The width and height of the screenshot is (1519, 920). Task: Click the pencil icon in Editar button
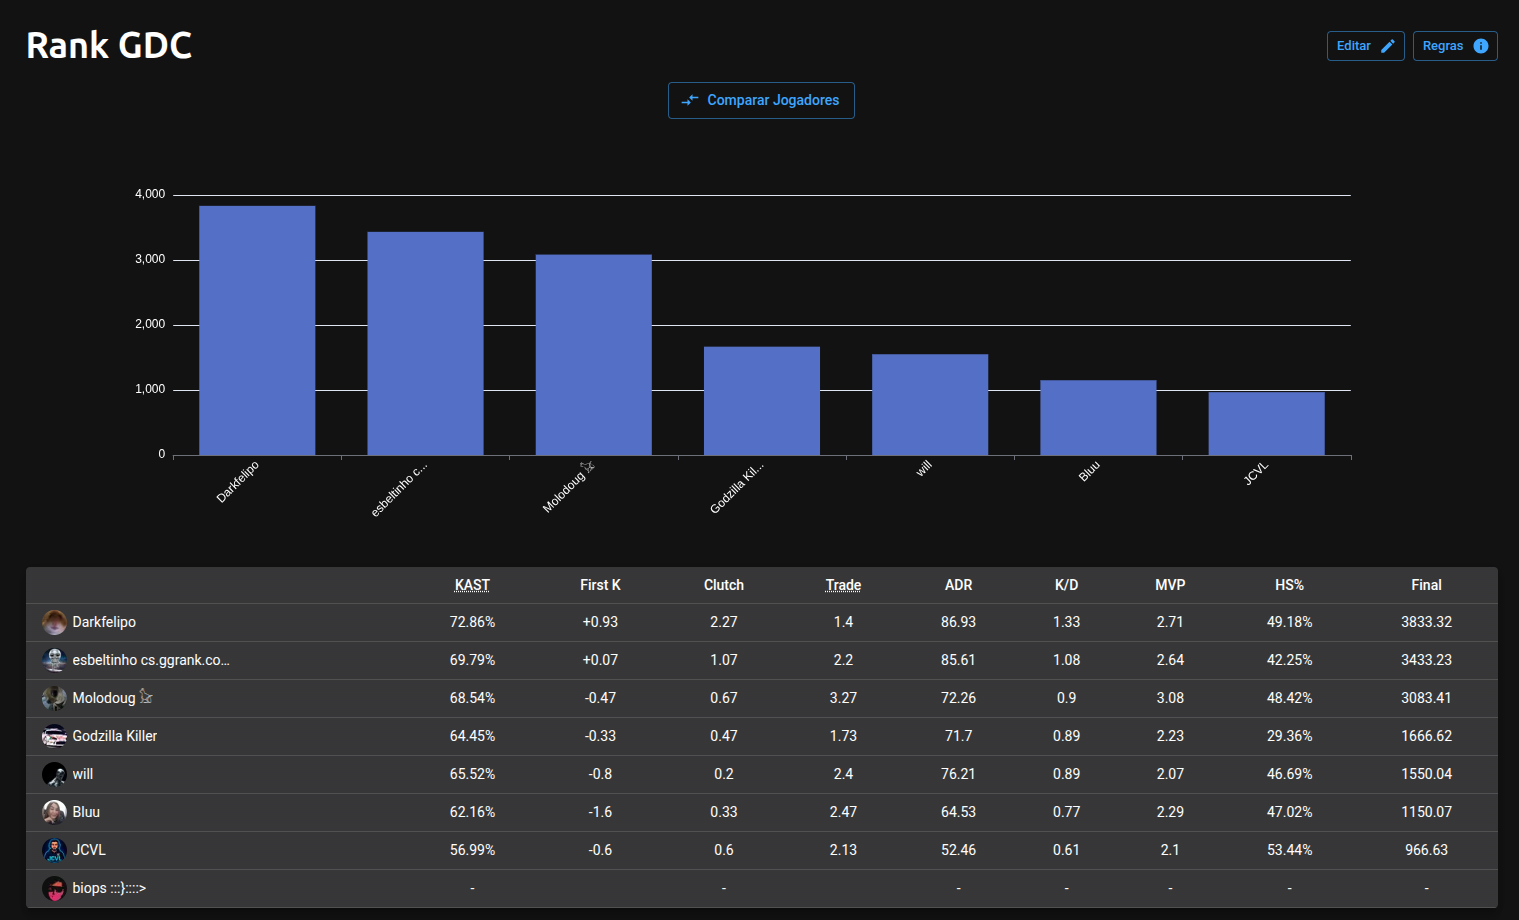tap(1387, 46)
